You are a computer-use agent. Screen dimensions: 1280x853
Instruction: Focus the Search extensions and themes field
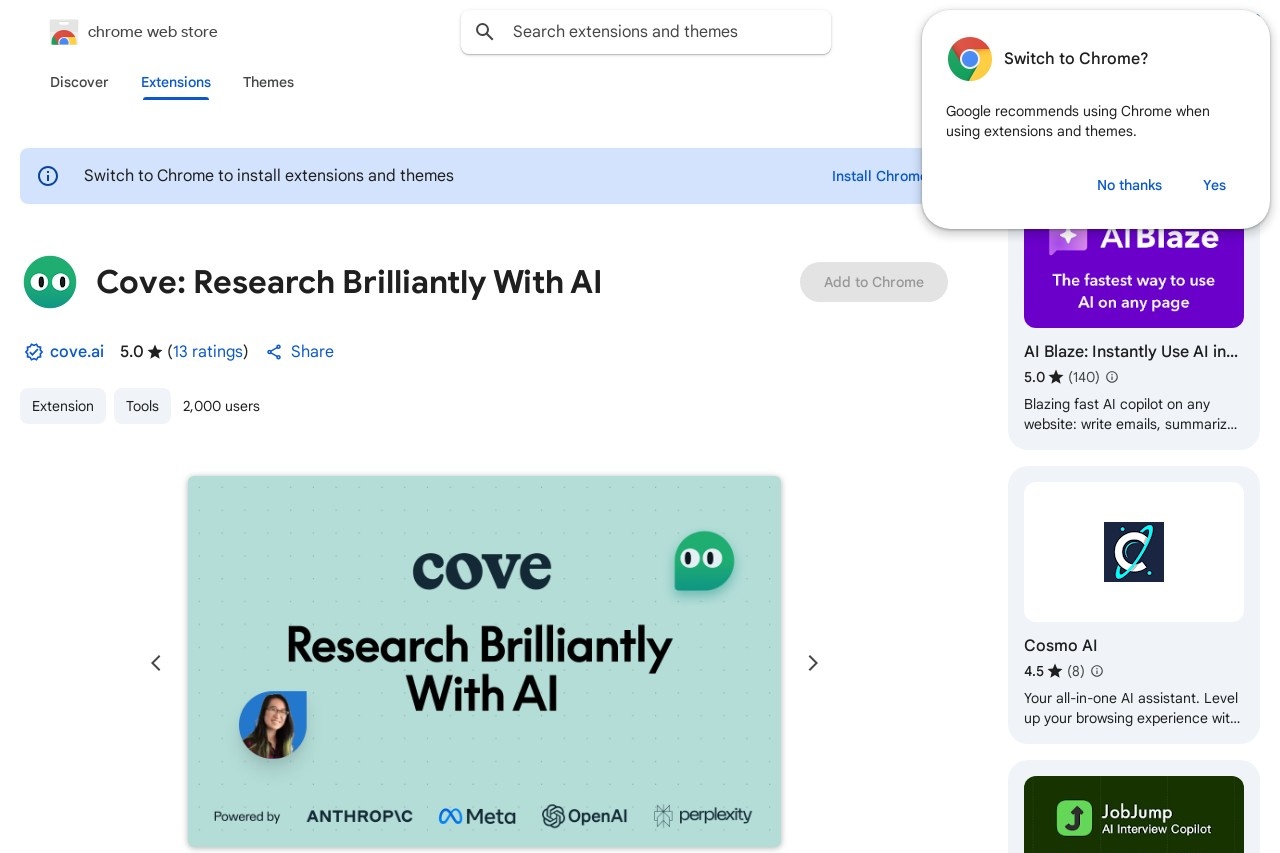click(x=646, y=32)
